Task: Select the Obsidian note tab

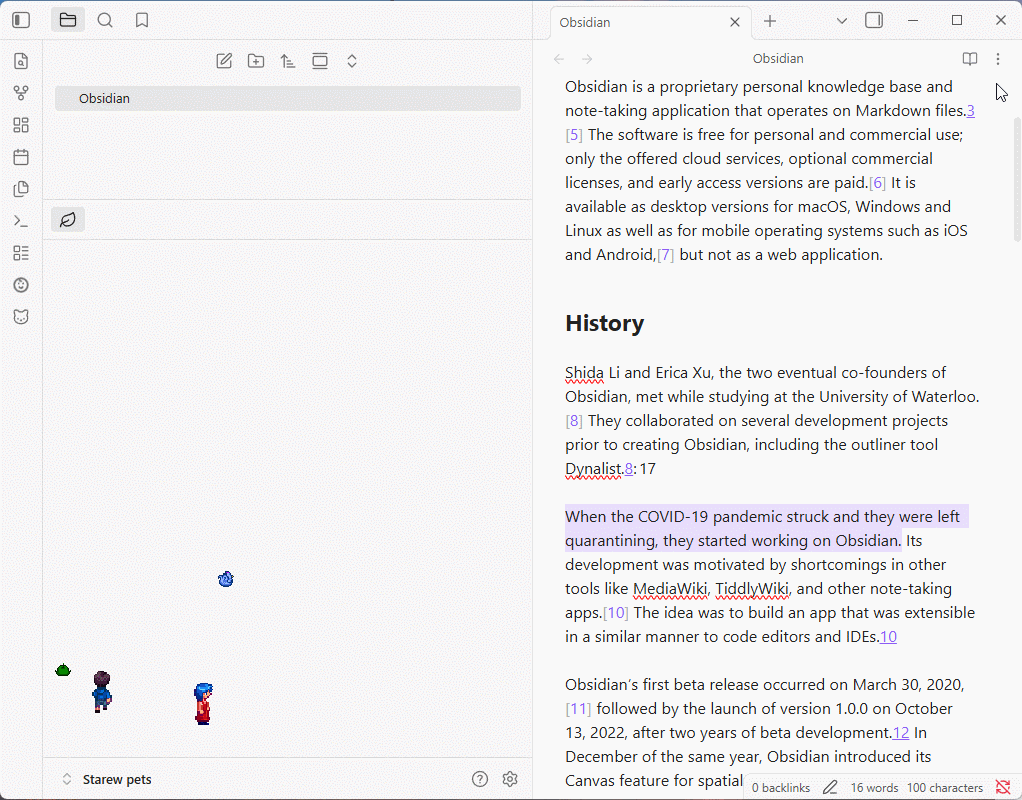Action: (639, 23)
